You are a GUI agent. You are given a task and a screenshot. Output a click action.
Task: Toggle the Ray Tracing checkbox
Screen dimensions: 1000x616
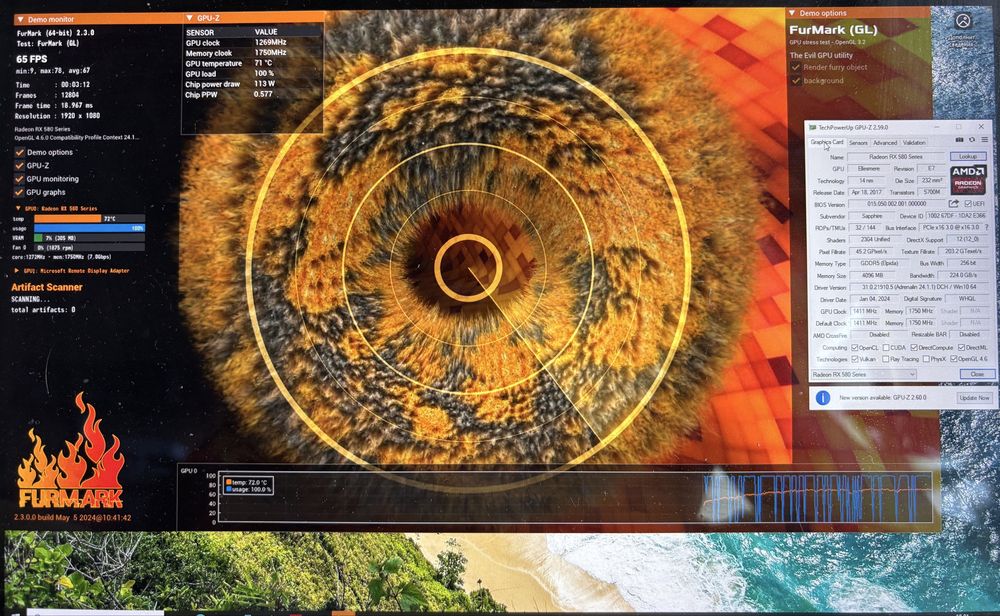click(x=885, y=359)
